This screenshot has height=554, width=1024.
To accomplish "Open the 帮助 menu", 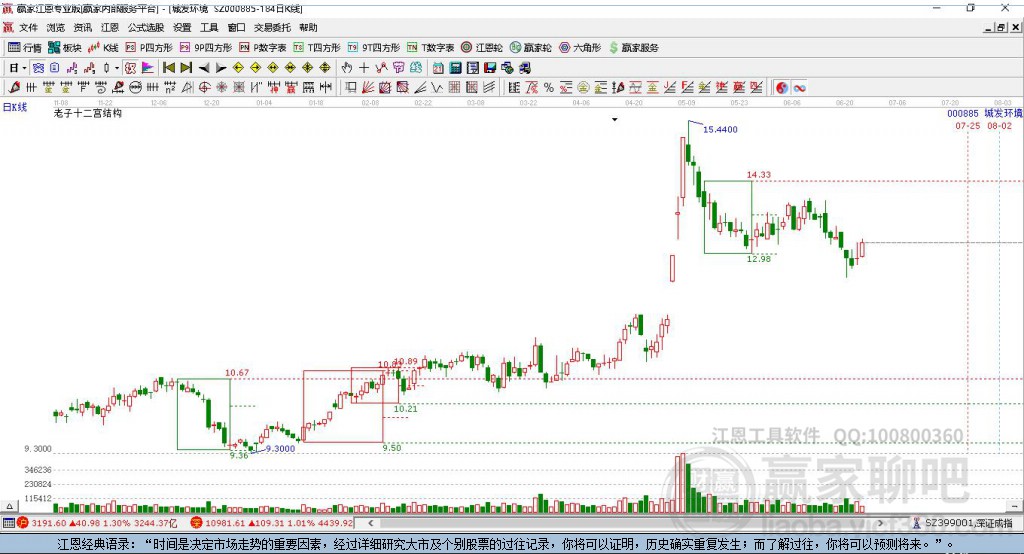I will pos(308,27).
